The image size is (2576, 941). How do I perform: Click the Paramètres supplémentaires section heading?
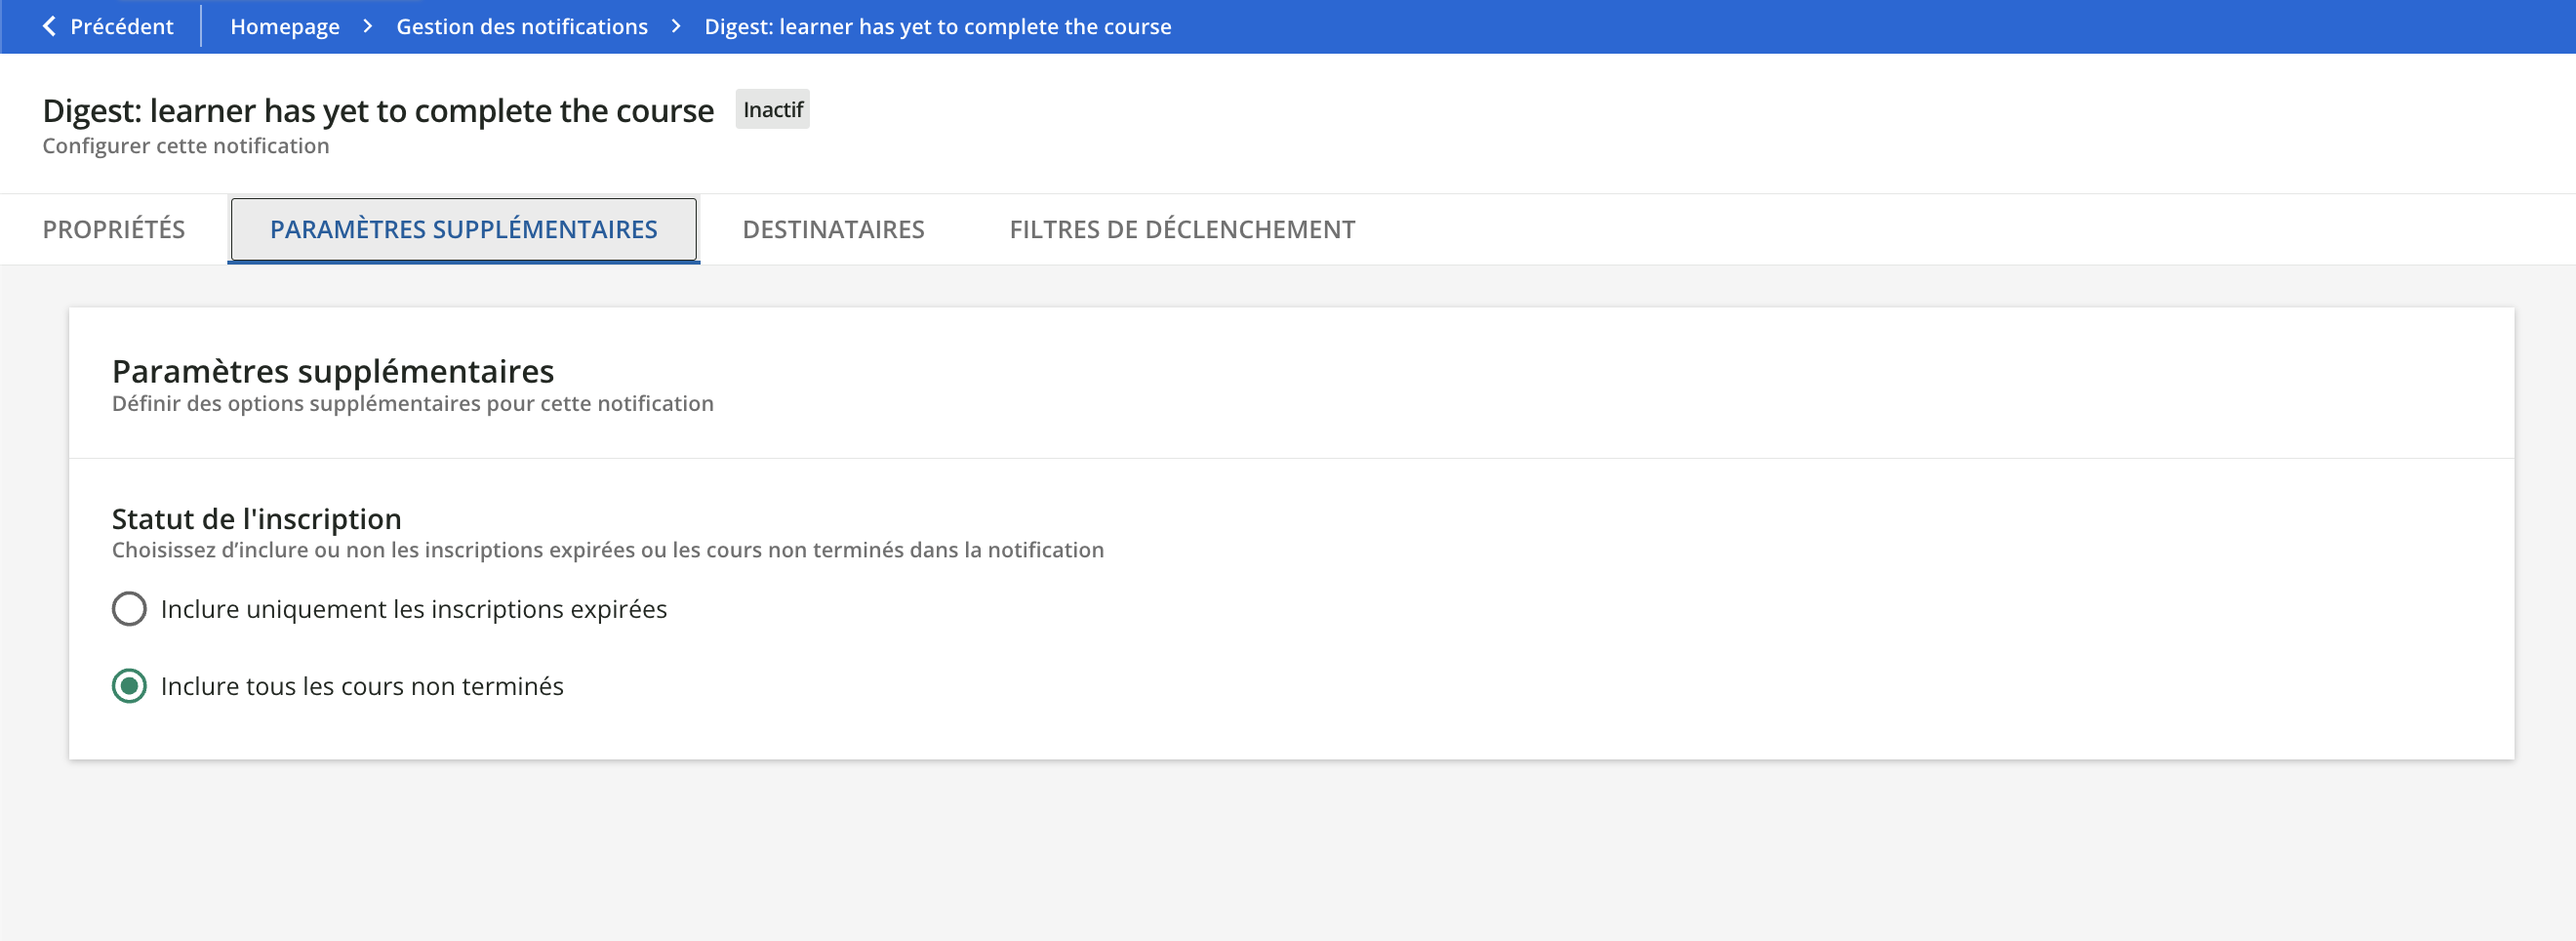(x=333, y=371)
